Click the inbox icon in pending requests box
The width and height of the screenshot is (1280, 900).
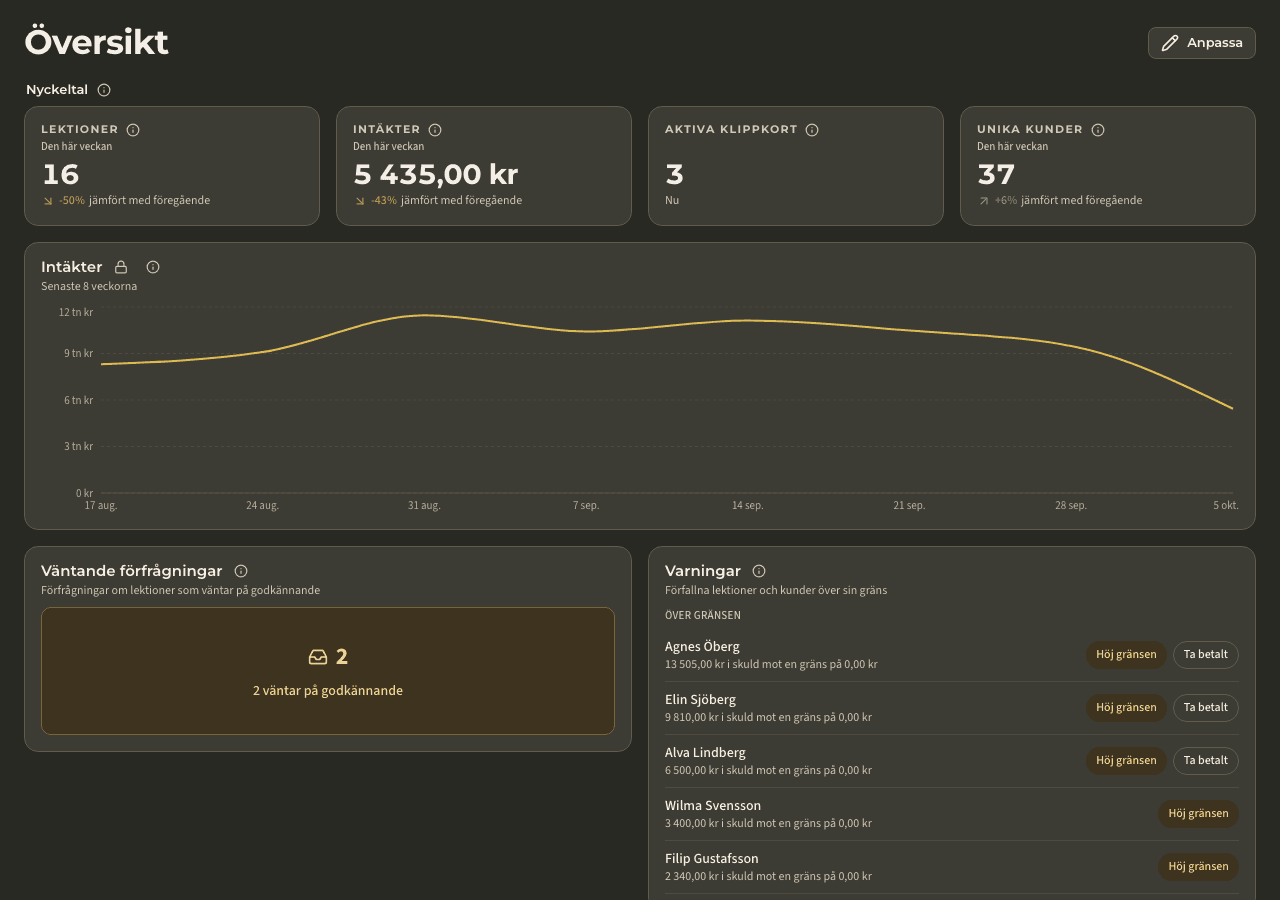click(x=318, y=657)
